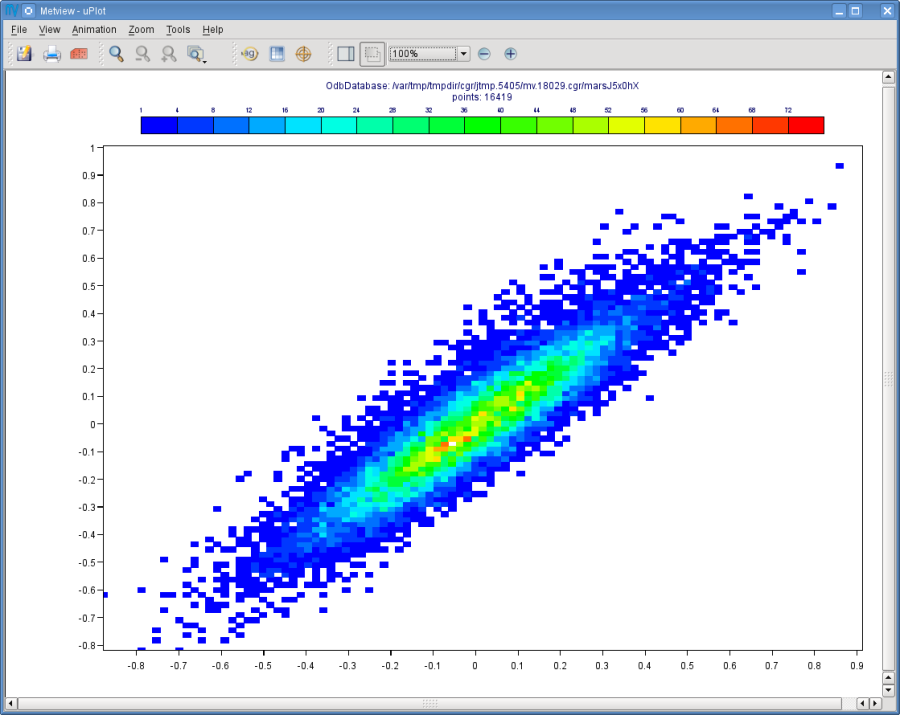The image size is (900, 715).
Task: Decrease plot size with minus button
Action: (x=484, y=54)
